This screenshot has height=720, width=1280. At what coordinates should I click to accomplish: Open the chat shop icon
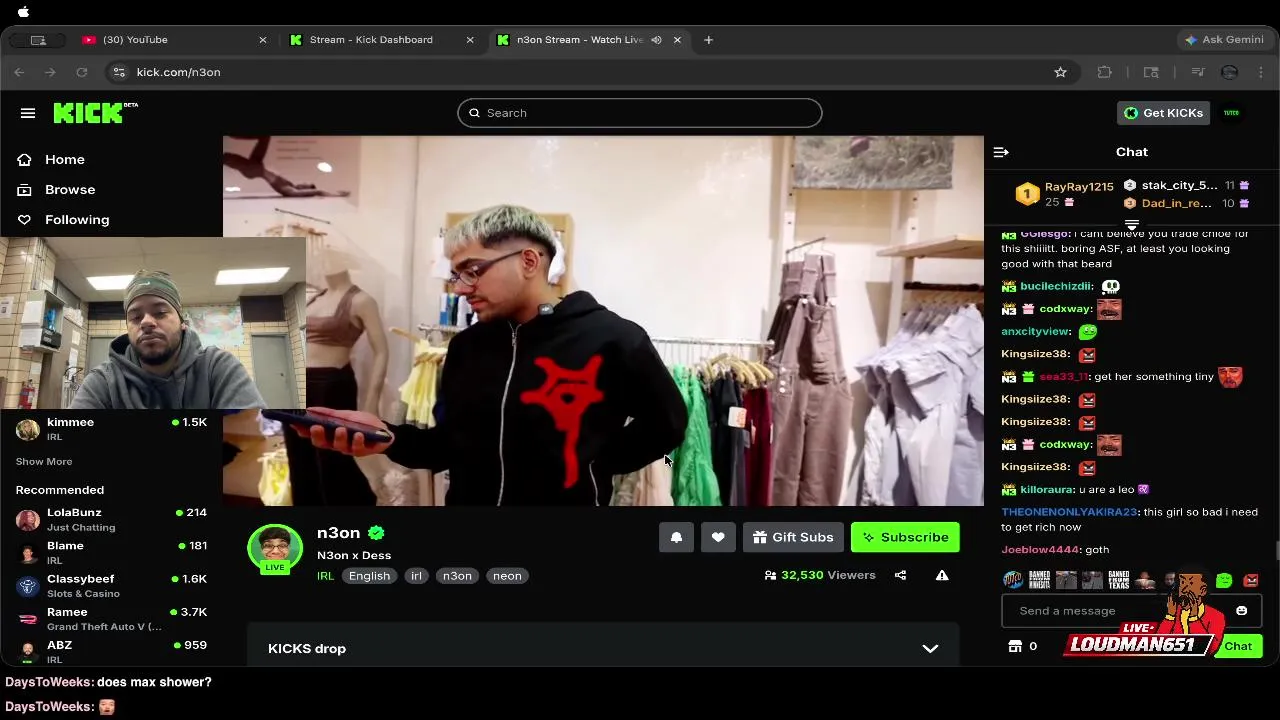click(1015, 646)
